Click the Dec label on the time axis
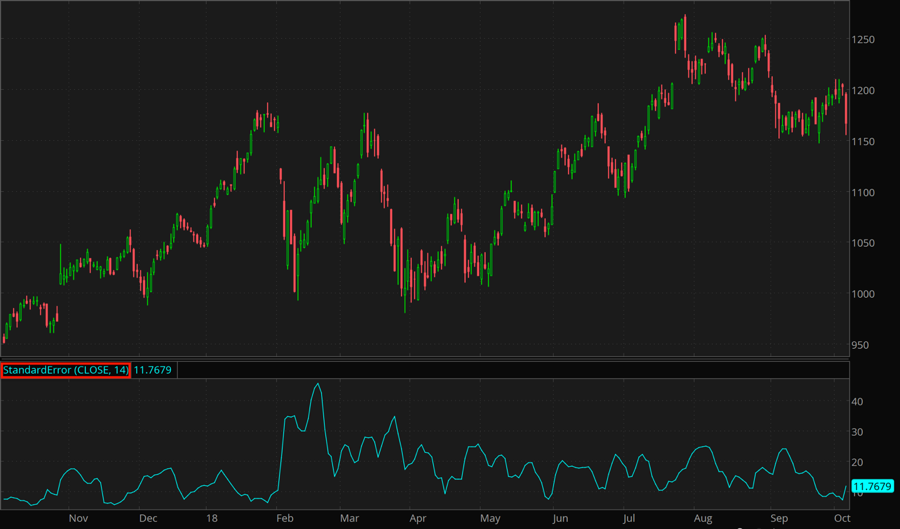The width and height of the screenshot is (900, 529). (148, 519)
